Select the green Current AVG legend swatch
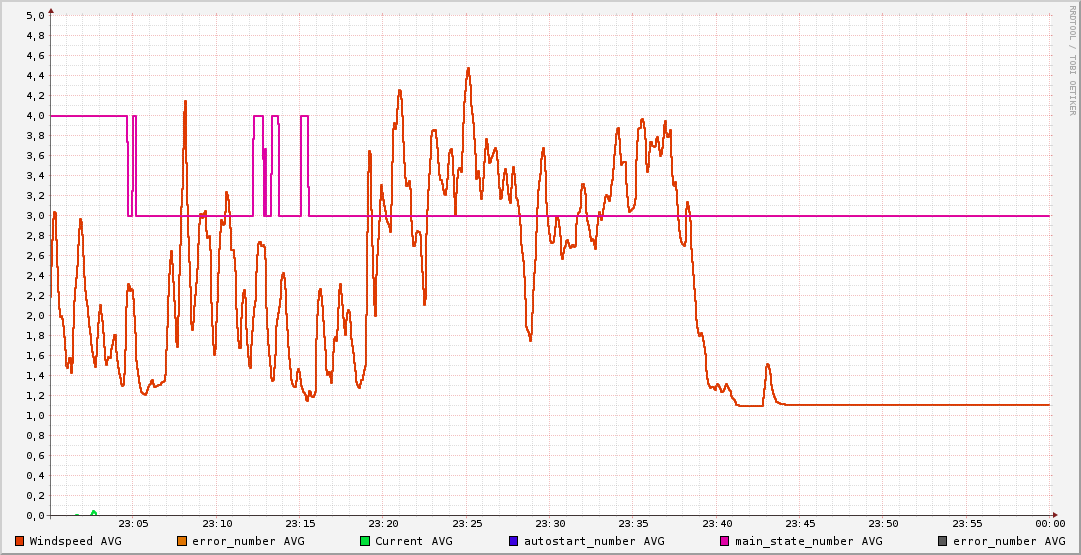Screen dimensions: 1081x555 pos(365,541)
